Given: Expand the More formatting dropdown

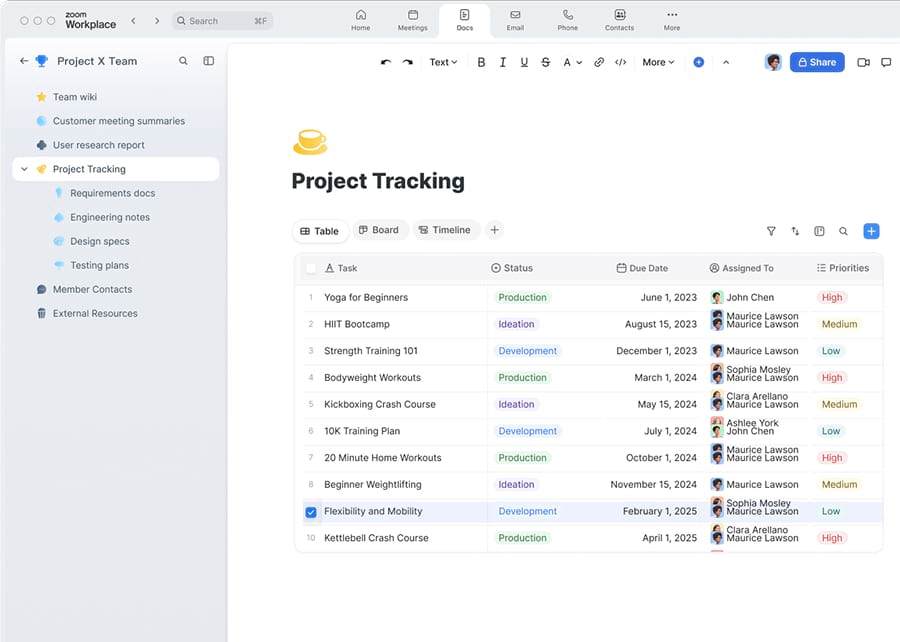Looking at the screenshot, I should point(658,62).
